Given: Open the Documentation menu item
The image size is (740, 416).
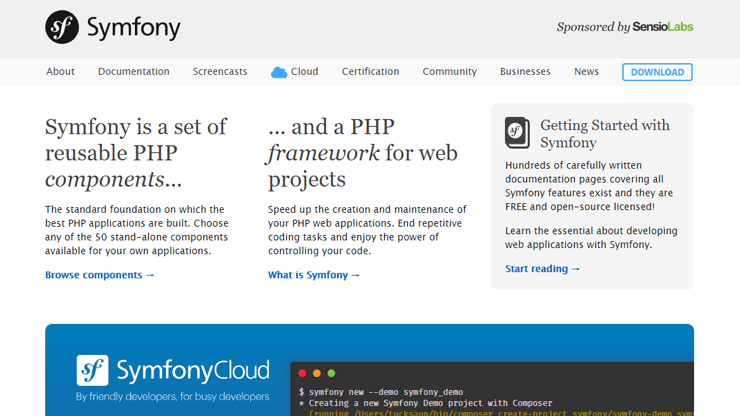Looking at the screenshot, I should coord(134,71).
